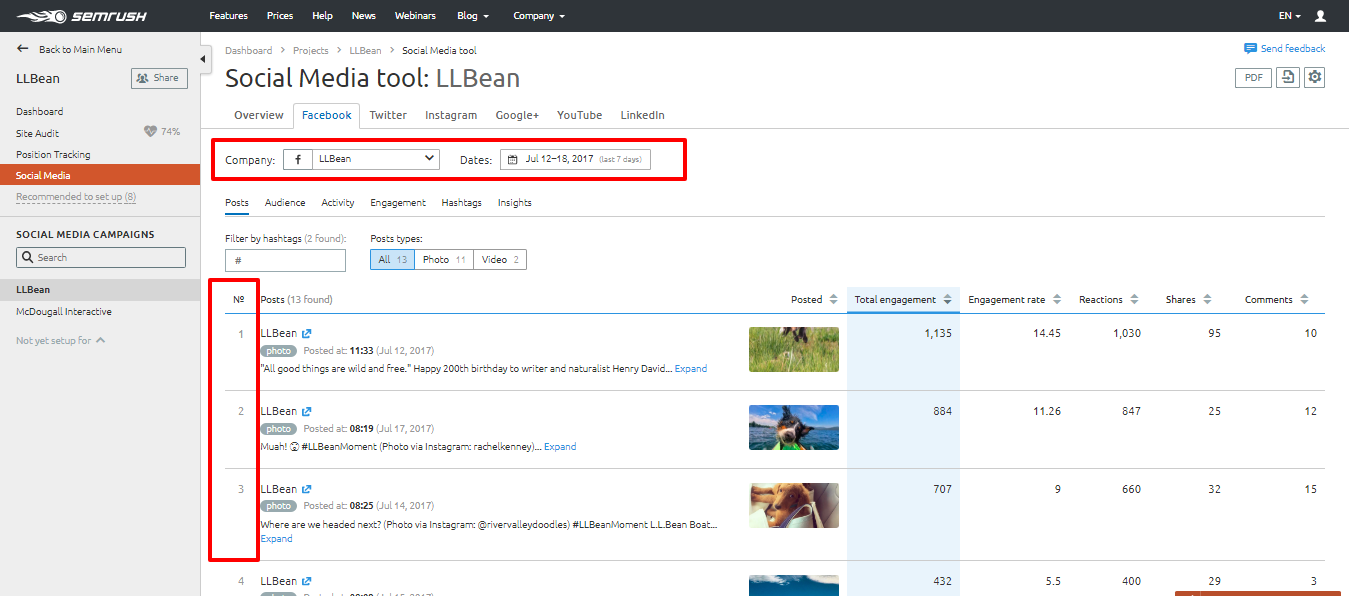
Task: Open external link icon for 11:33 post
Action: 307,334
